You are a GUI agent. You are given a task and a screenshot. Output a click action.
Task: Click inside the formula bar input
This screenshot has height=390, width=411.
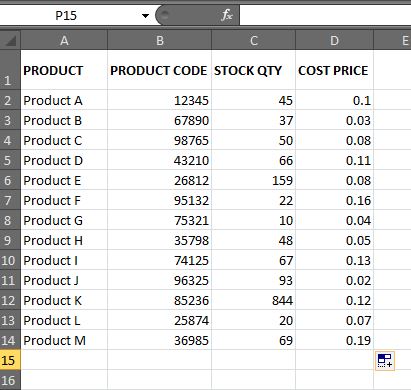325,15
